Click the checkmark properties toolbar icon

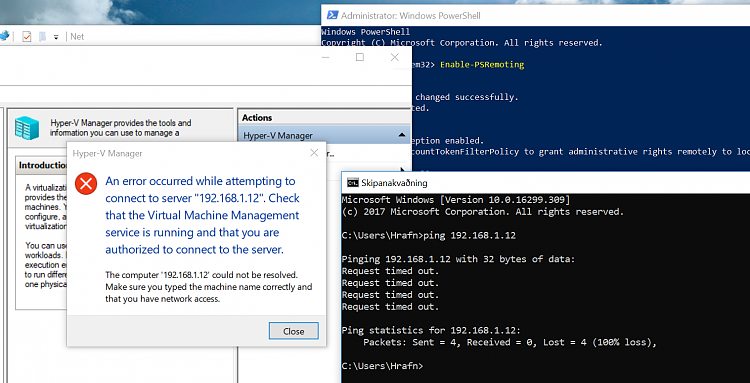click(27, 36)
